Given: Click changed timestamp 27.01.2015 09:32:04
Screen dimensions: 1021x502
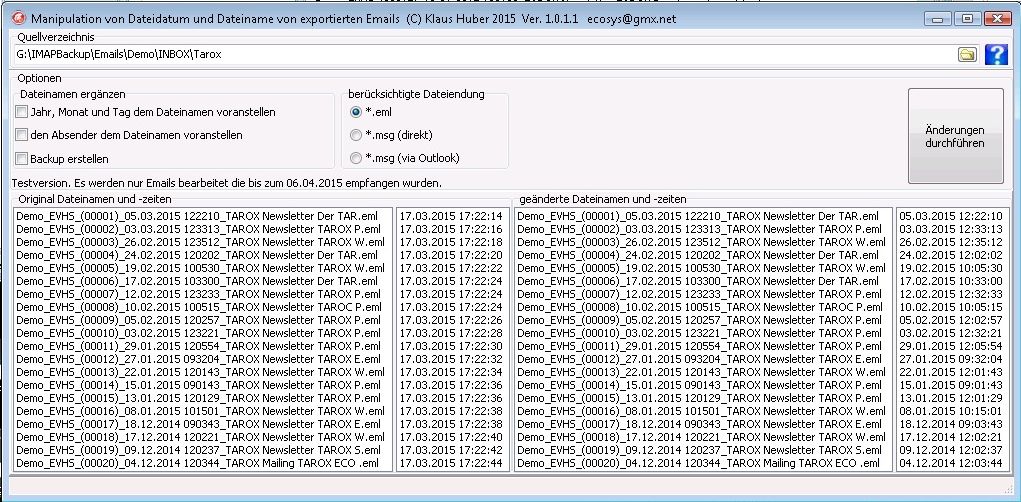Looking at the screenshot, I should coord(951,359).
